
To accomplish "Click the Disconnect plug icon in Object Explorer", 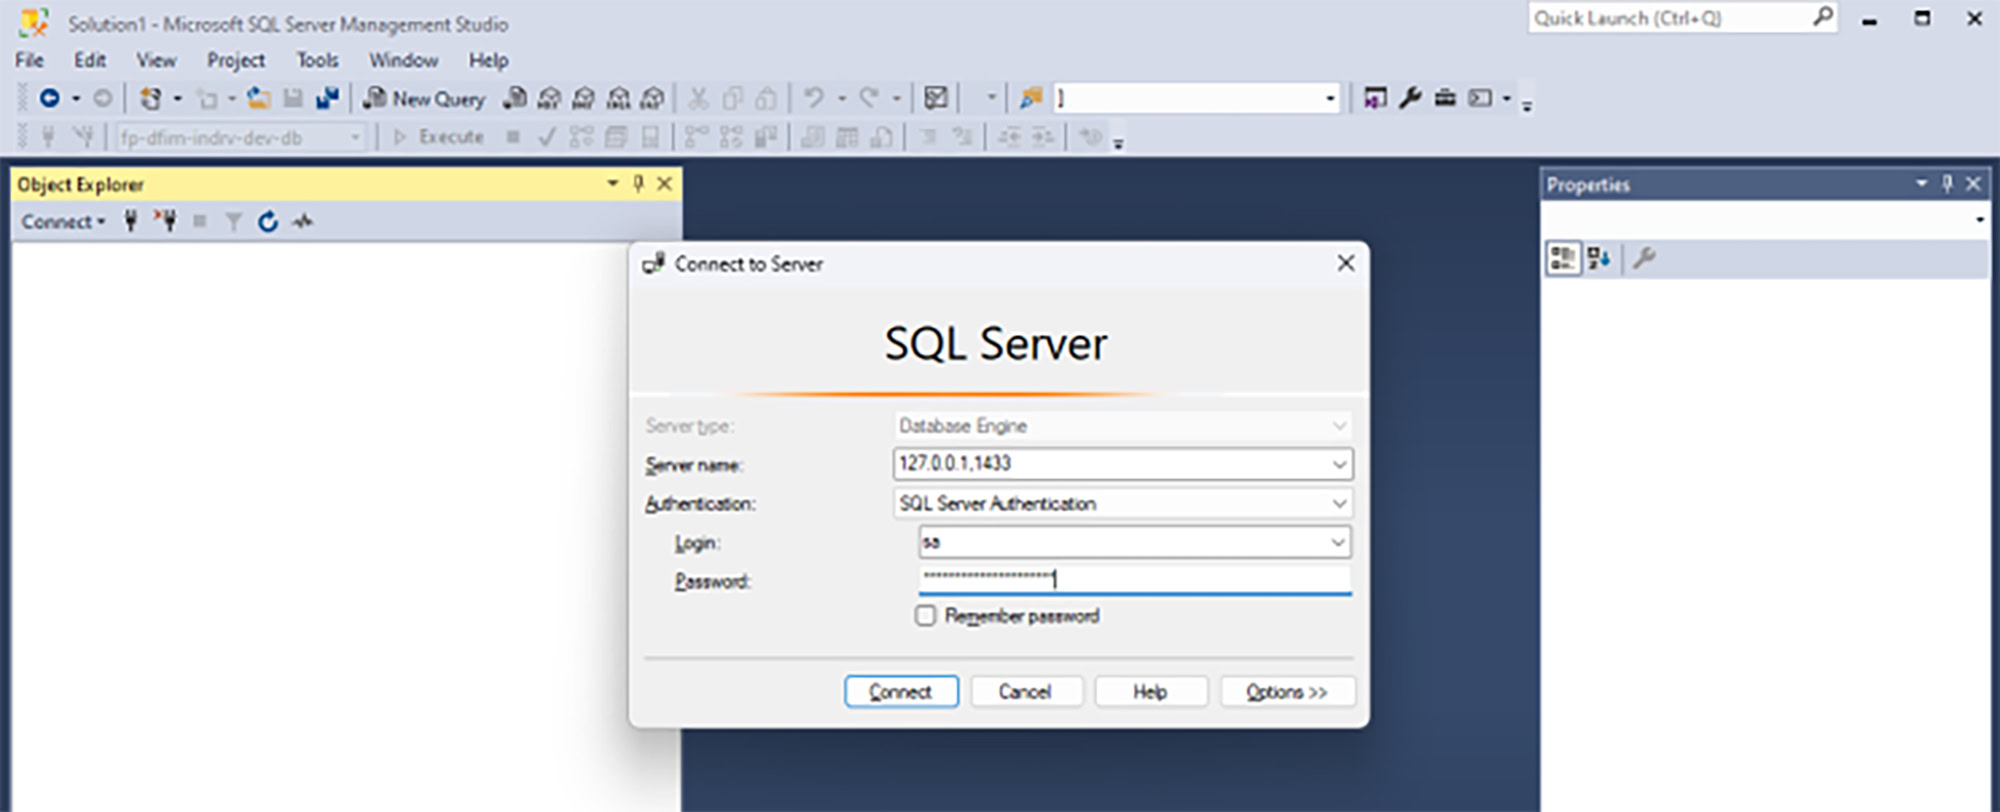I will coord(165,221).
